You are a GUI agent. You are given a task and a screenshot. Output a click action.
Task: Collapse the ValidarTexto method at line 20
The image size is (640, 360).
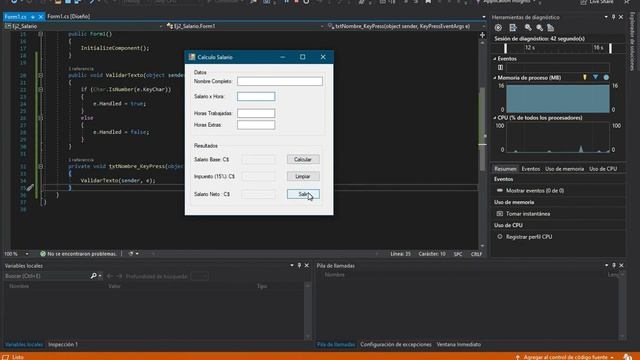tap(40, 75)
